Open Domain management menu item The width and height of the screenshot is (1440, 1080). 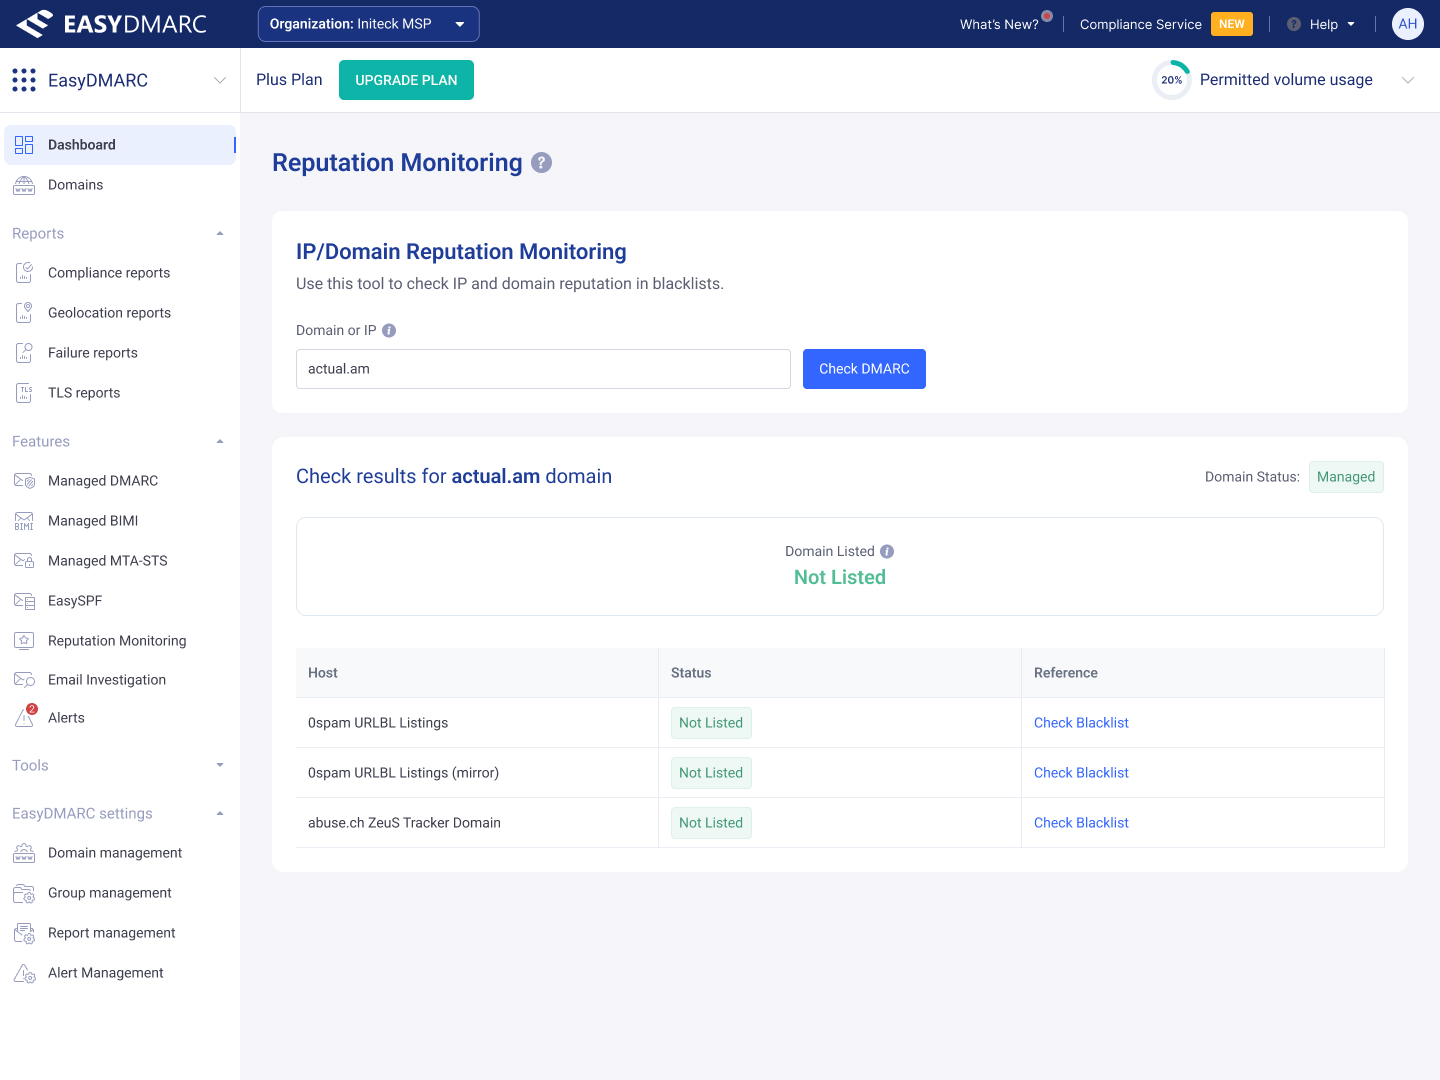tap(120, 853)
